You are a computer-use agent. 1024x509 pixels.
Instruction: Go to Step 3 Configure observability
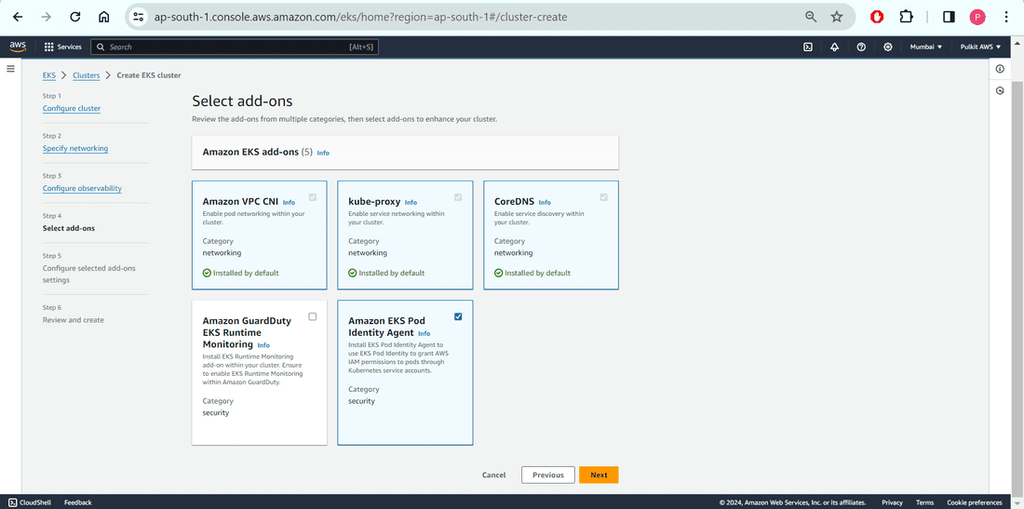(82, 188)
